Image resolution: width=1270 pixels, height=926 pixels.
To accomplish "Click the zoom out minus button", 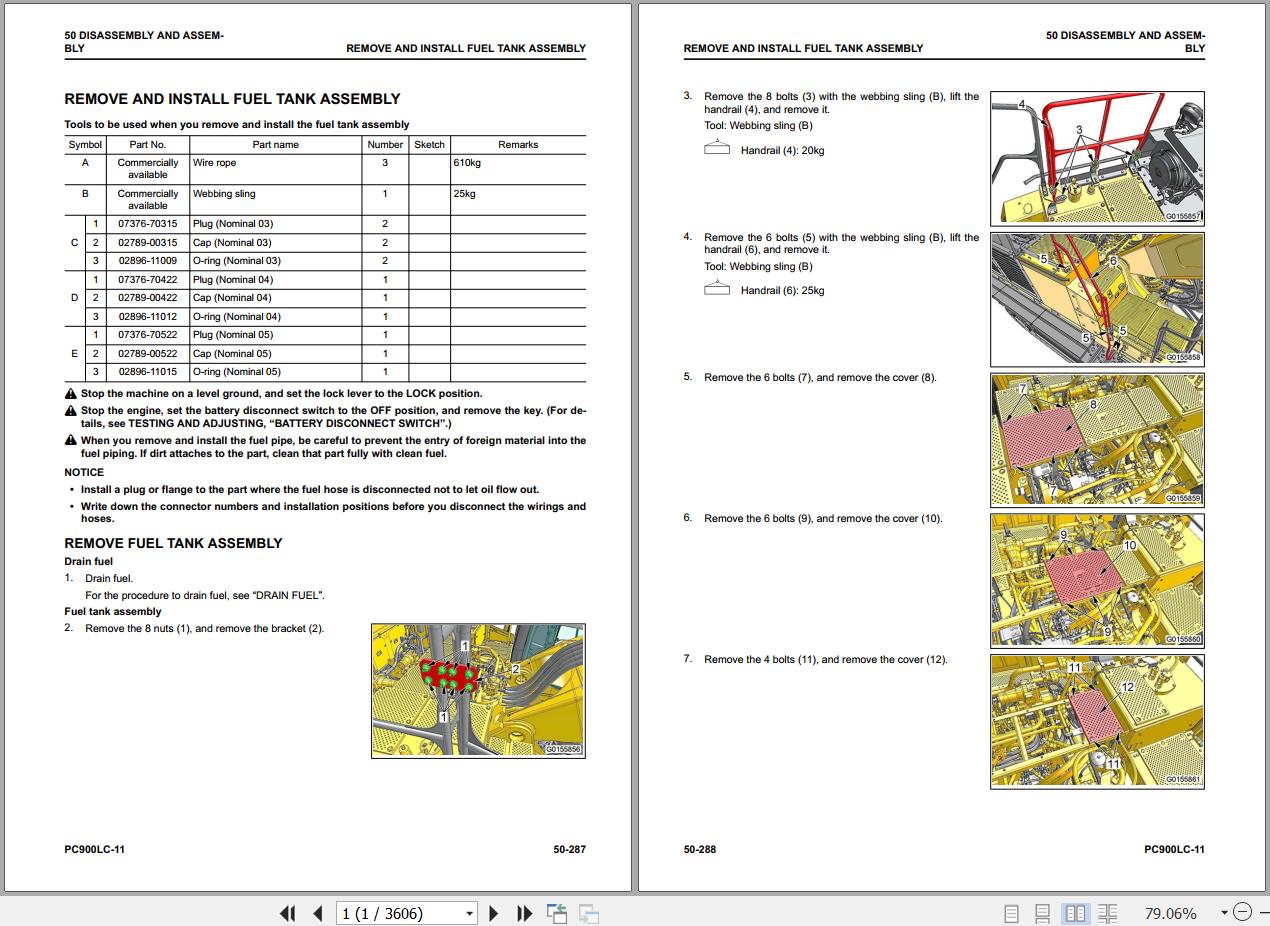I will (x=1242, y=912).
